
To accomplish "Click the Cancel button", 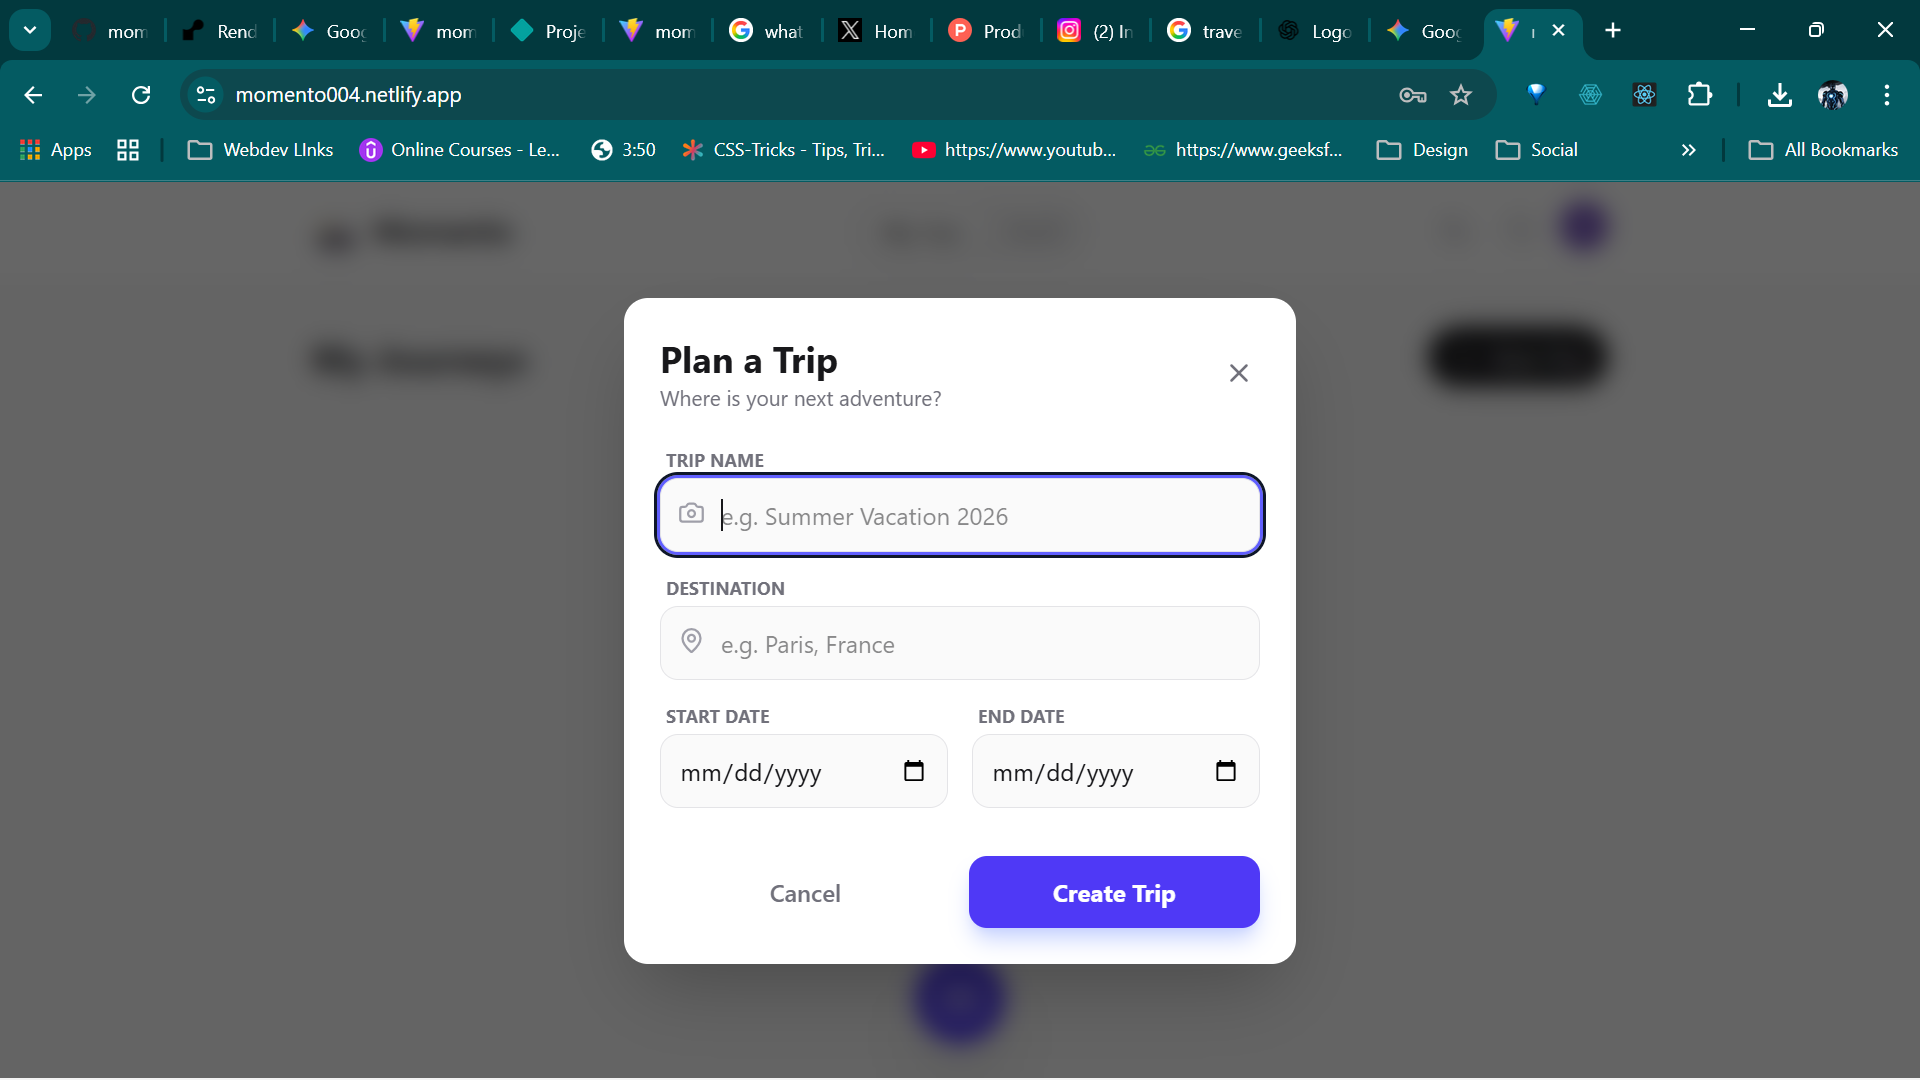I will [805, 893].
